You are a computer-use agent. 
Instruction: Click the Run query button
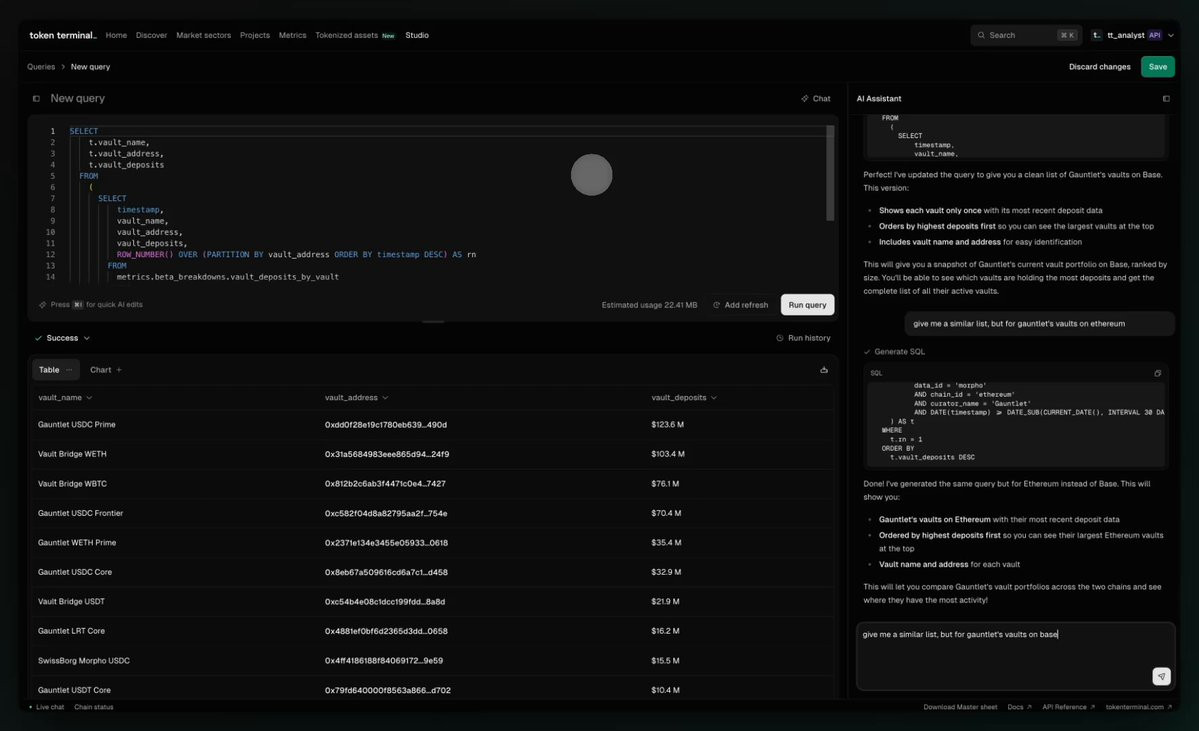pos(807,304)
